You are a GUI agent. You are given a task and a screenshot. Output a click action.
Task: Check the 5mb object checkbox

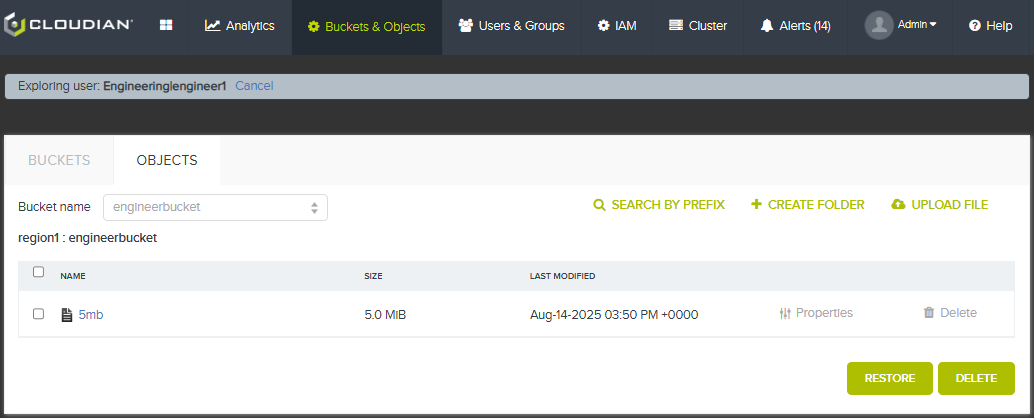(x=38, y=314)
